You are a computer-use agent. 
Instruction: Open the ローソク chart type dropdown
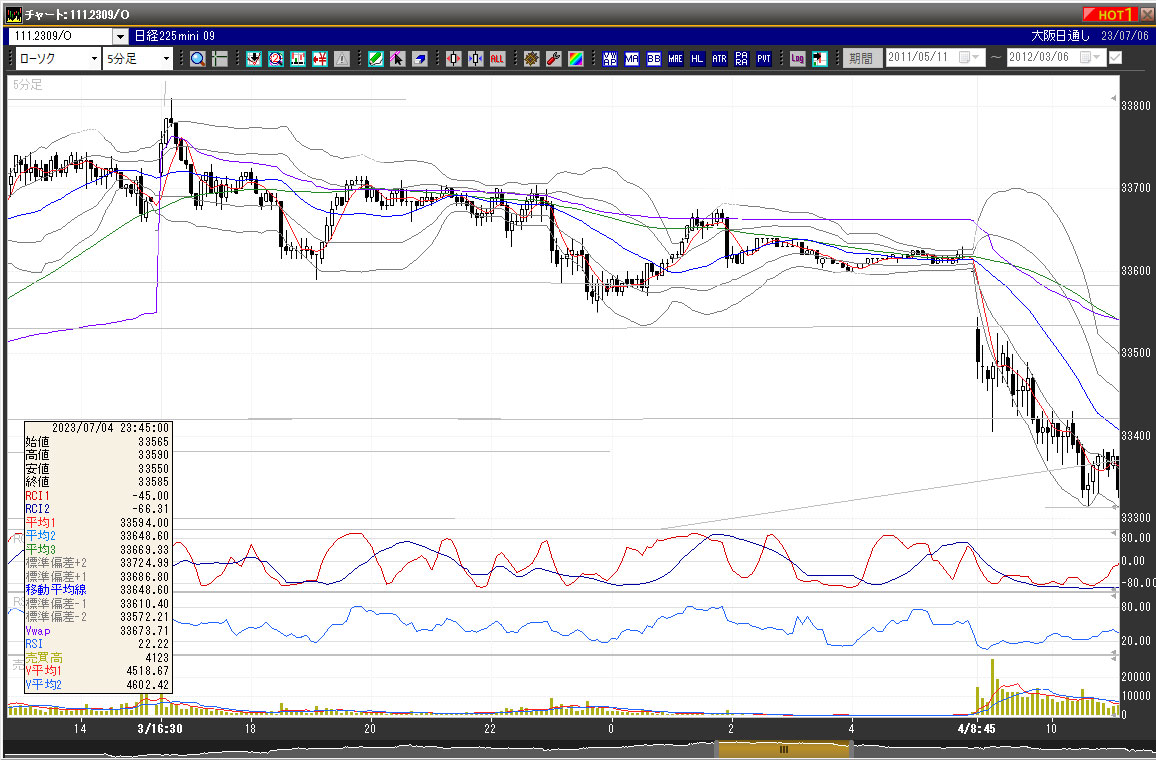58,59
